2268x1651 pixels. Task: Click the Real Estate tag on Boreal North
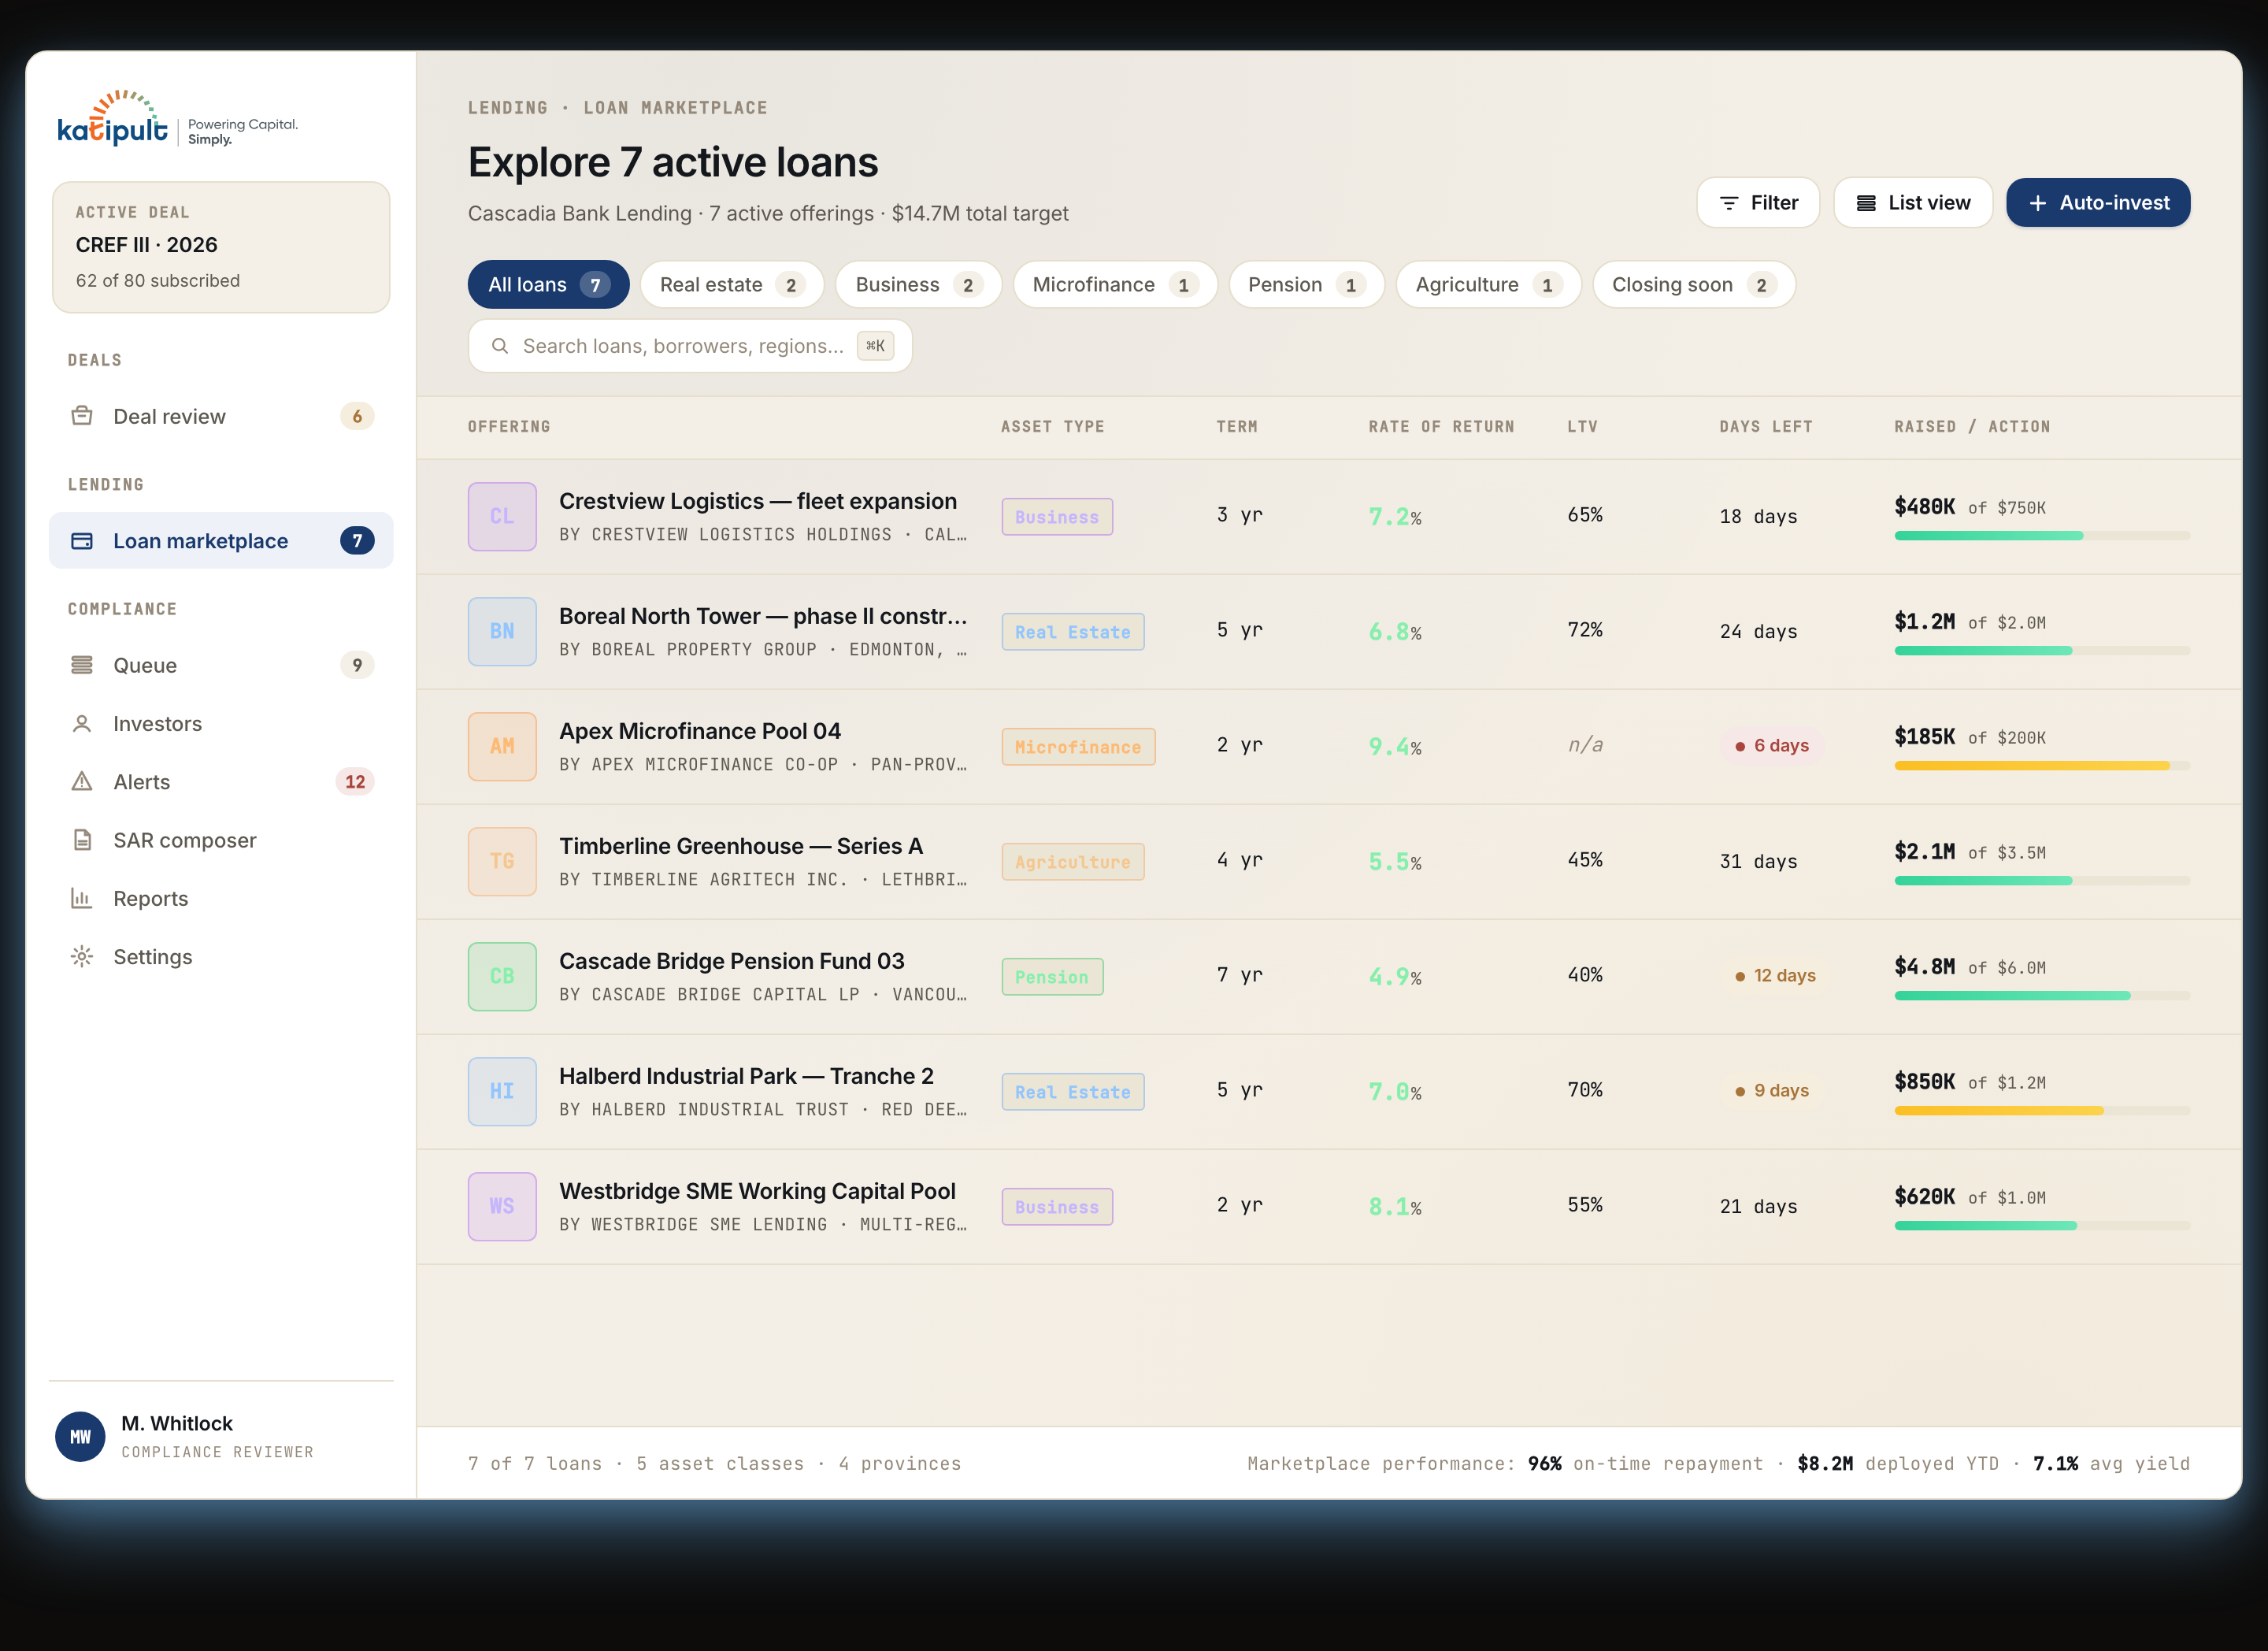click(1073, 632)
